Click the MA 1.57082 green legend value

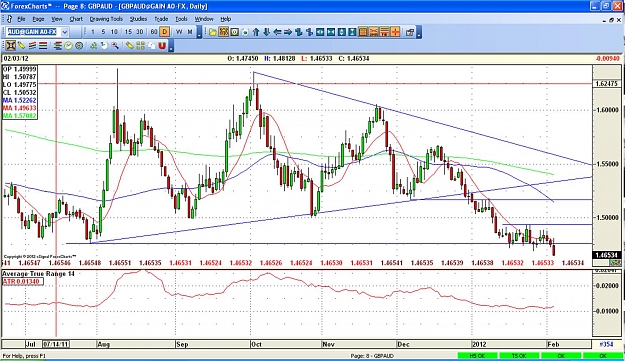coord(20,116)
